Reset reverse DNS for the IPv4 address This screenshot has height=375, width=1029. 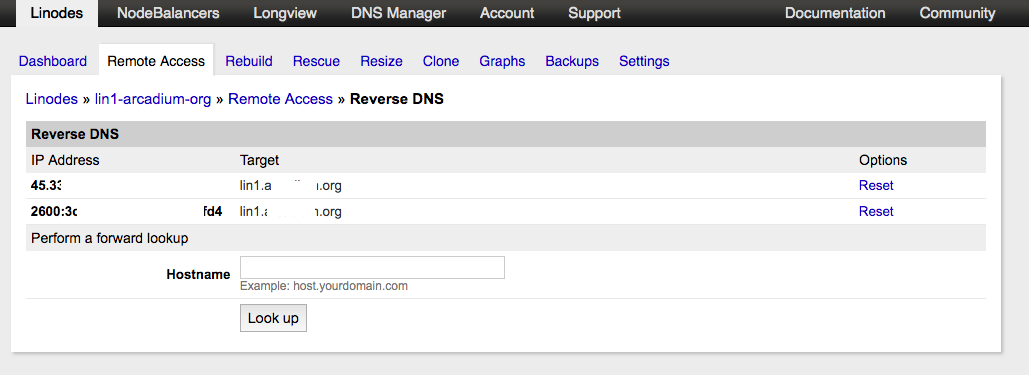click(x=875, y=185)
